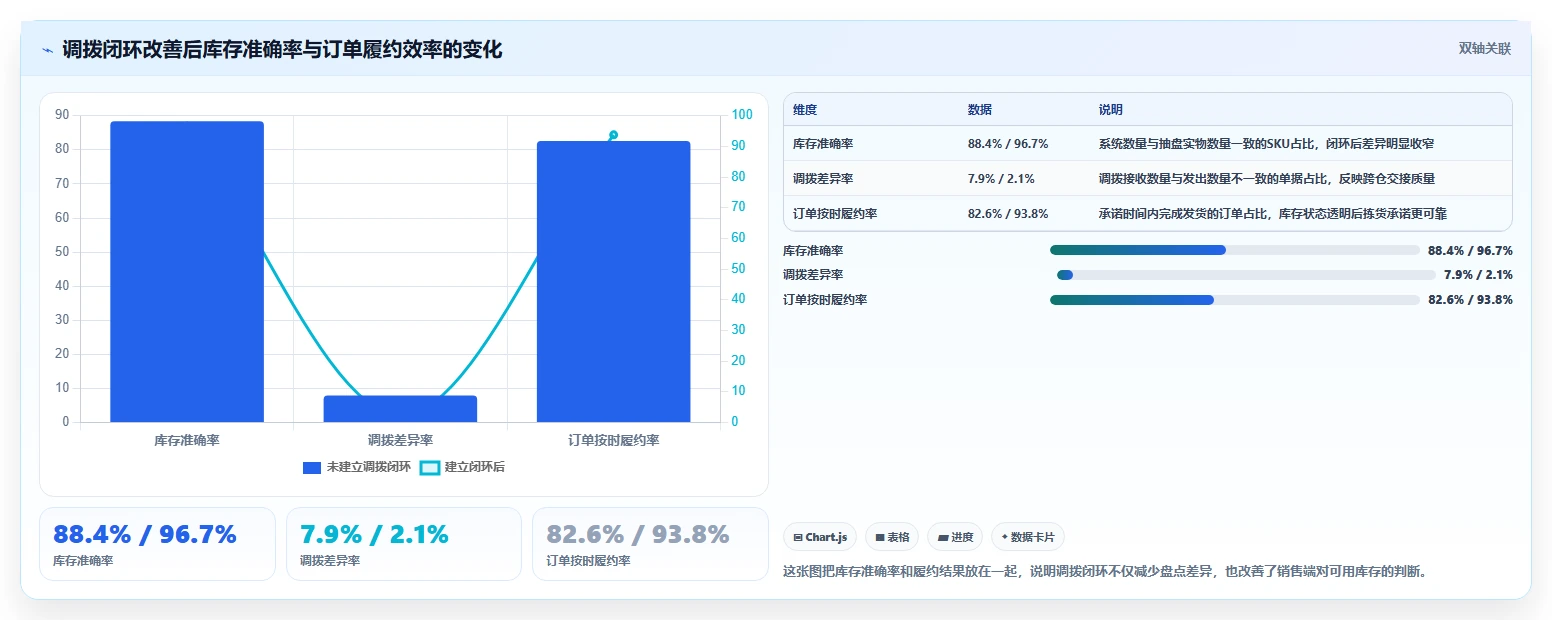1552x620 pixels.
Task: Click the 订单按时履约率 bar in chart
Action: (613, 282)
